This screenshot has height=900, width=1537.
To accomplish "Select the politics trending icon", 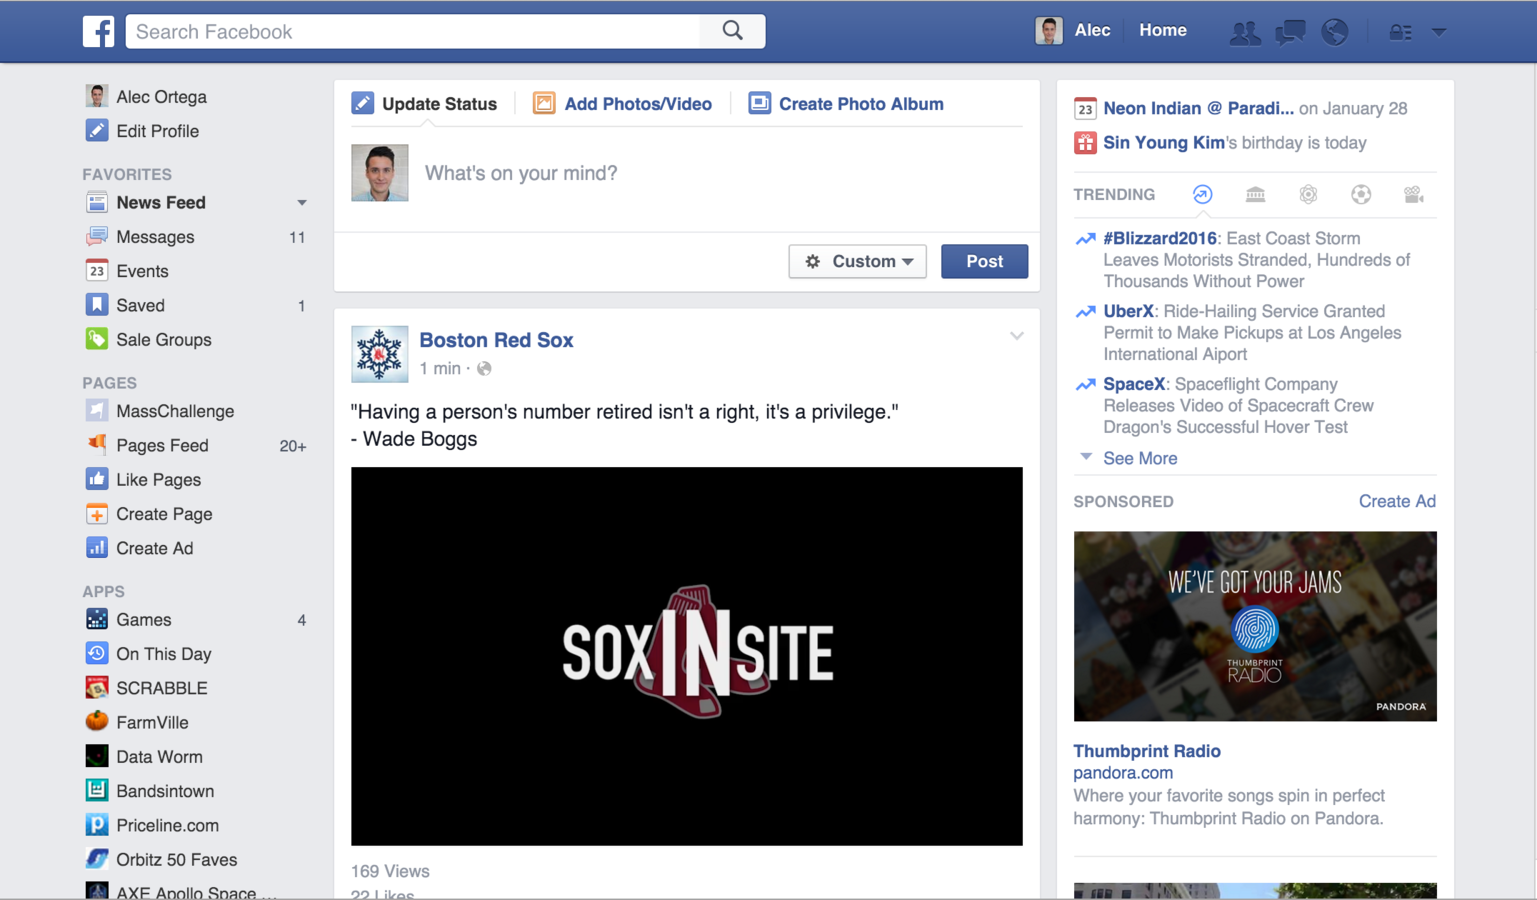I will coord(1255,194).
